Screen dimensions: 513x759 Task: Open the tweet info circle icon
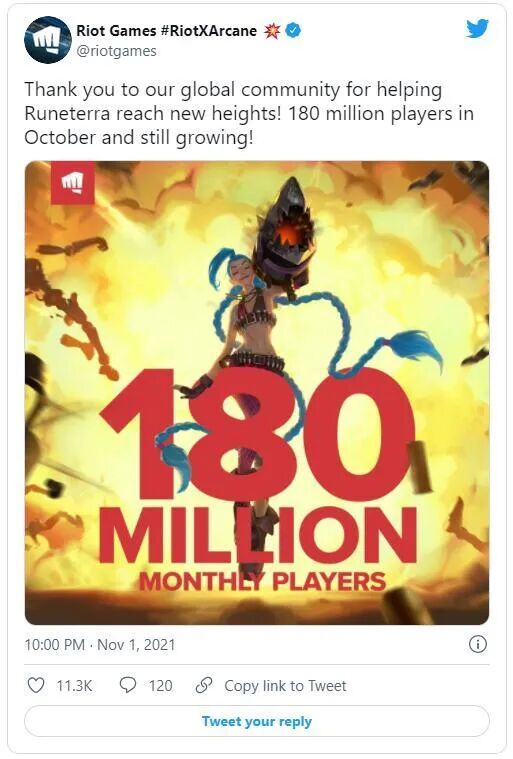(x=478, y=644)
